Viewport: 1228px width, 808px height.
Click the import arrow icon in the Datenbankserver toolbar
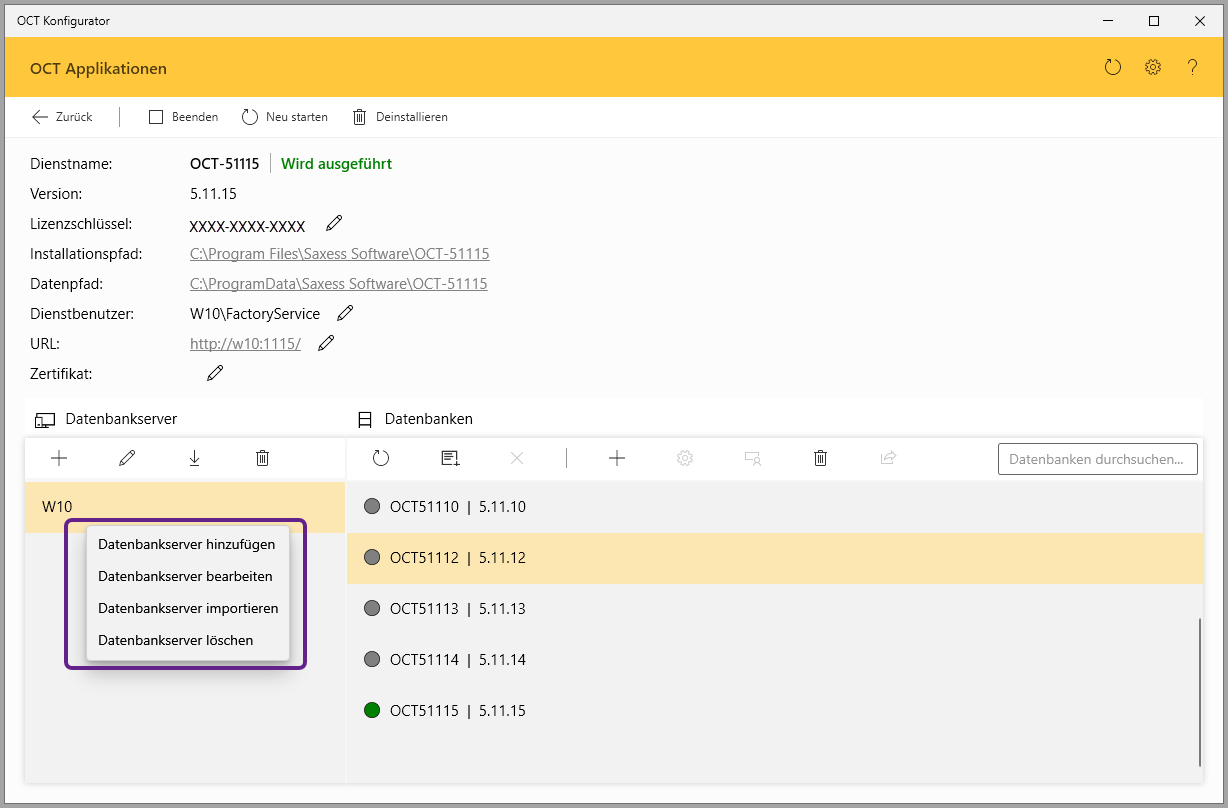[x=194, y=458]
